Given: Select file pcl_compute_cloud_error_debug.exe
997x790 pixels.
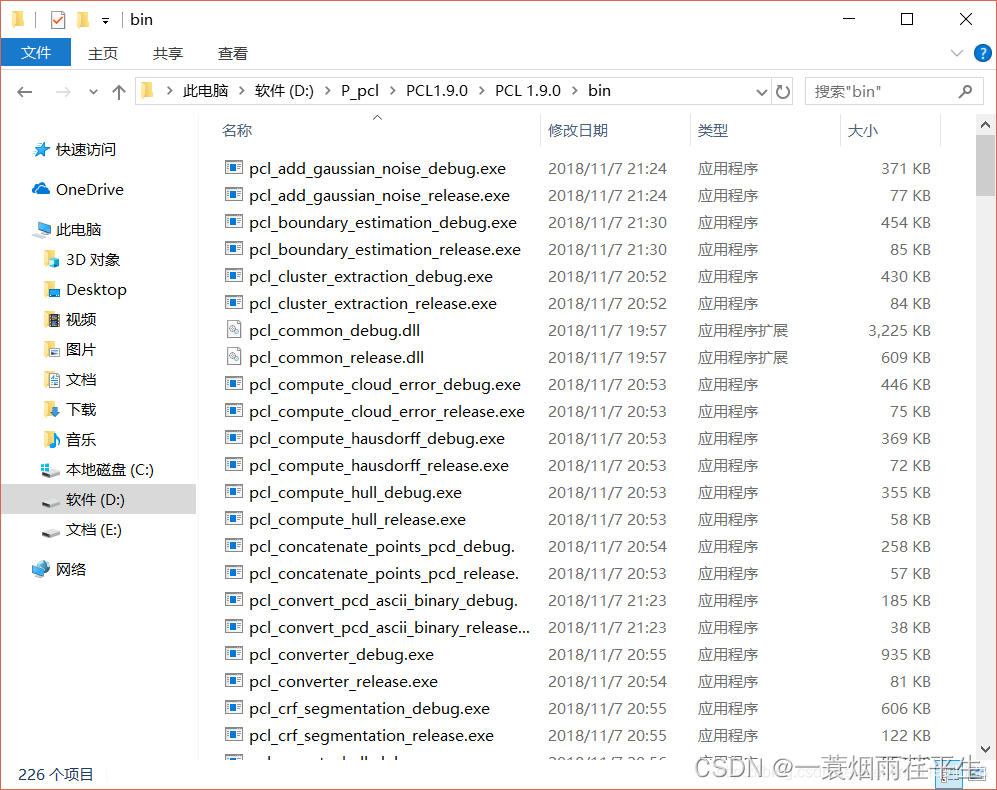Looking at the screenshot, I should [385, 385].
